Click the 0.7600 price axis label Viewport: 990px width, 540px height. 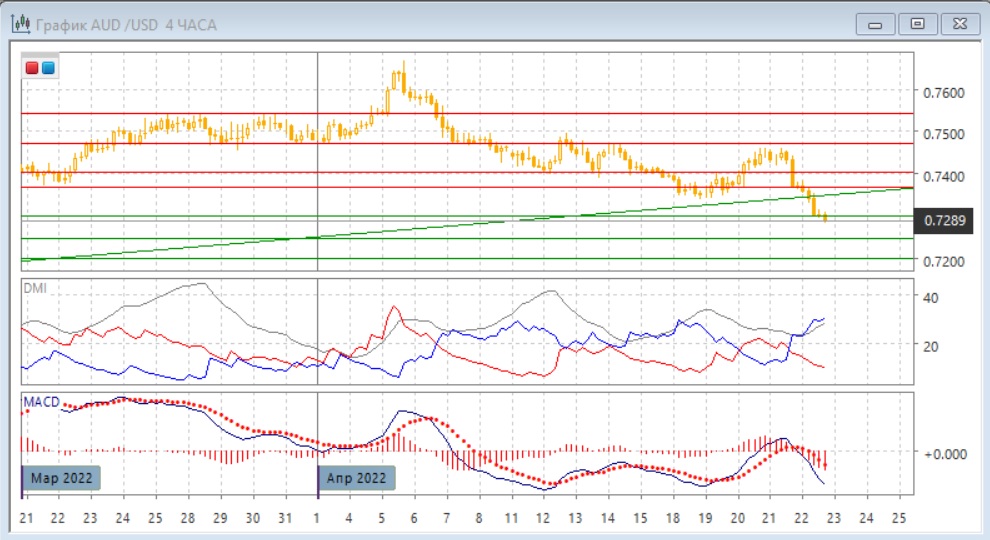tap(945, 93)
